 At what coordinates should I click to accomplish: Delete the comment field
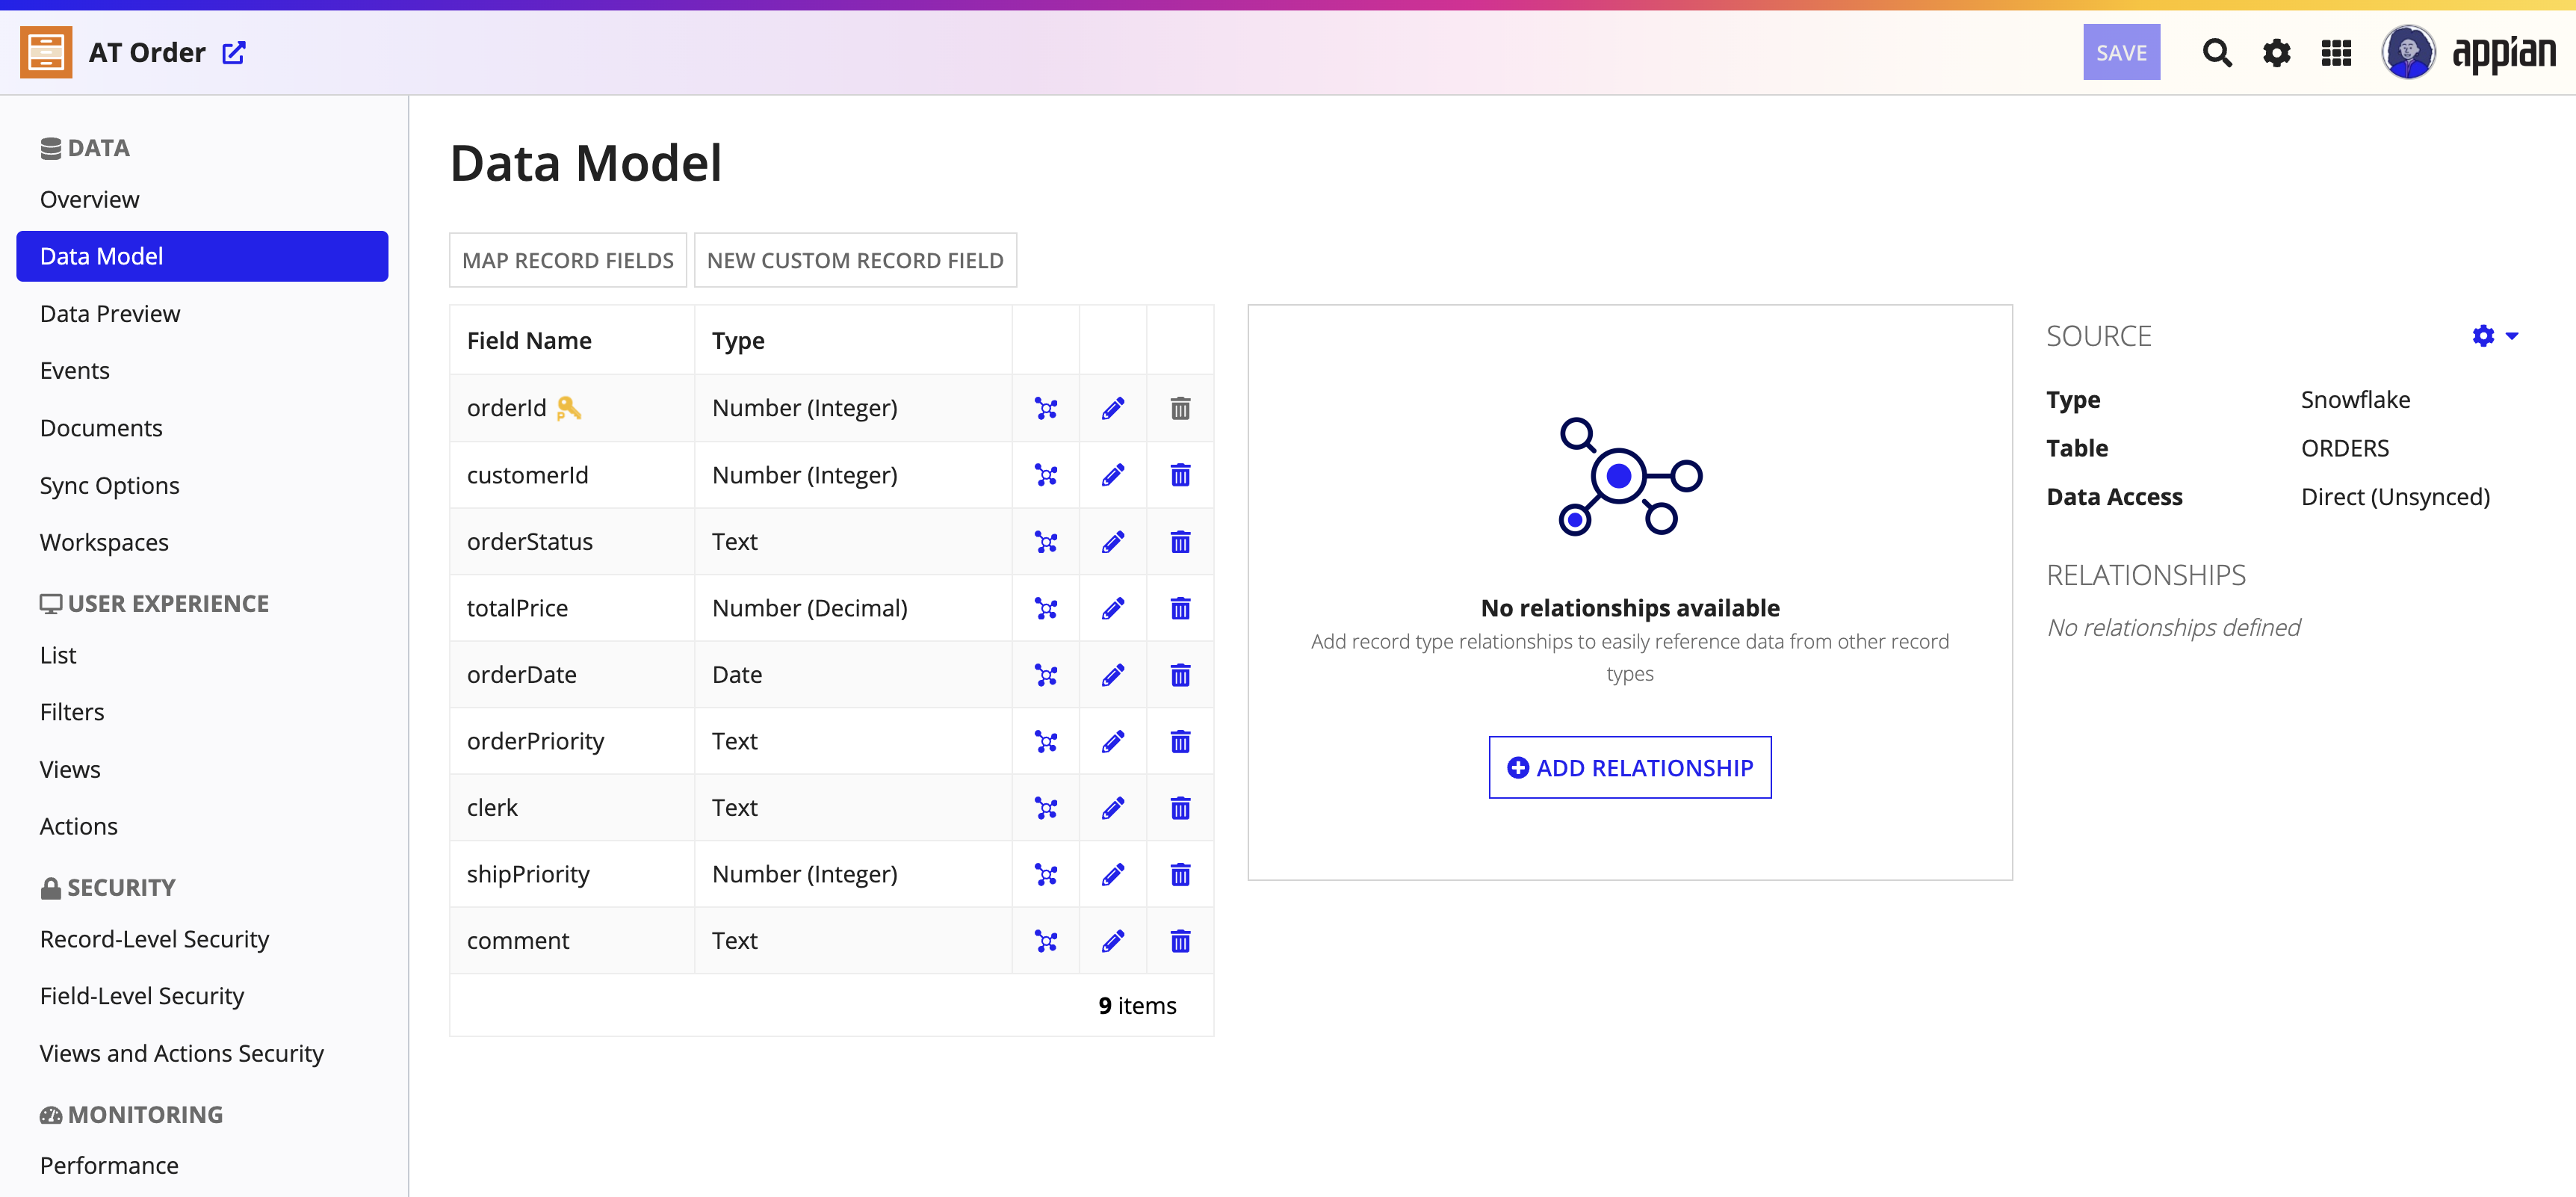coord(1180,941)
